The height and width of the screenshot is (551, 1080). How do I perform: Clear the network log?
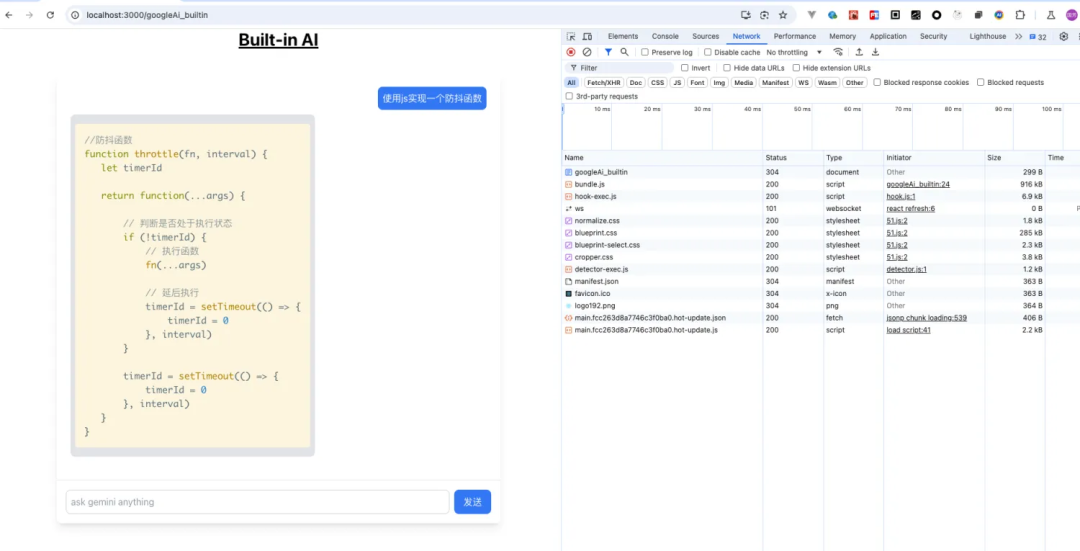pyautogui.click(x=587, y=52)
